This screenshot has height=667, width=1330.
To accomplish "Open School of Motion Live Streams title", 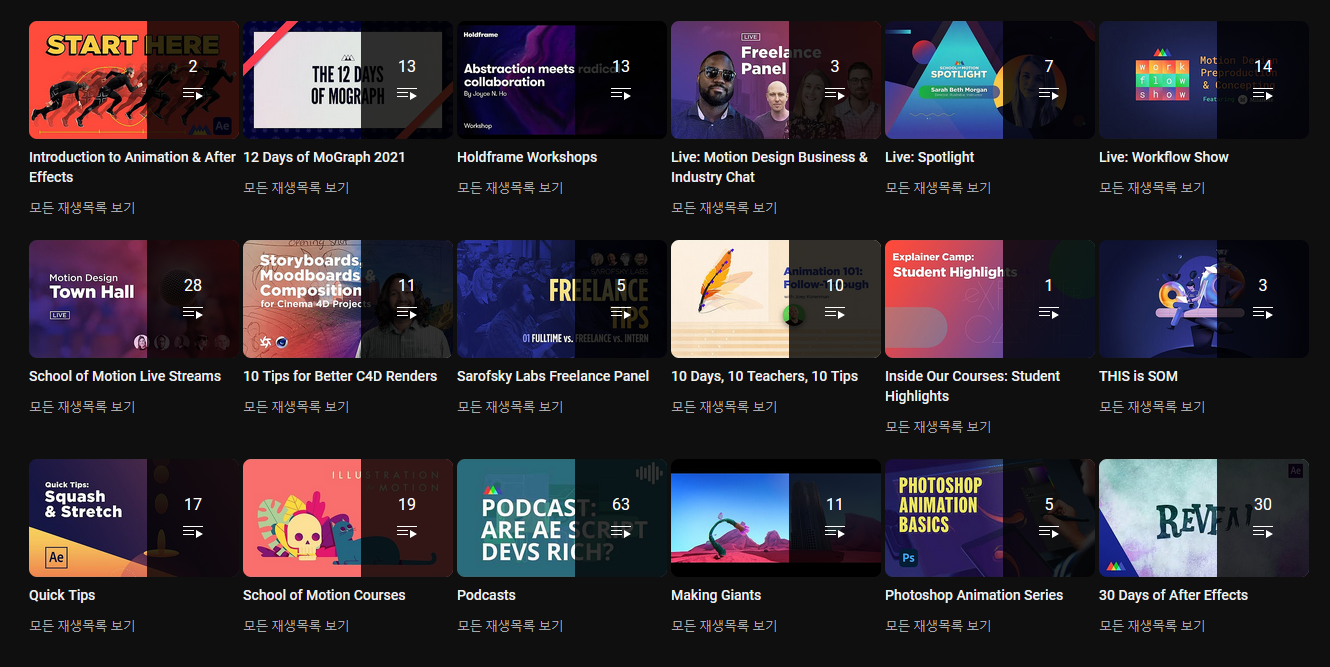I will coord(125,376).
